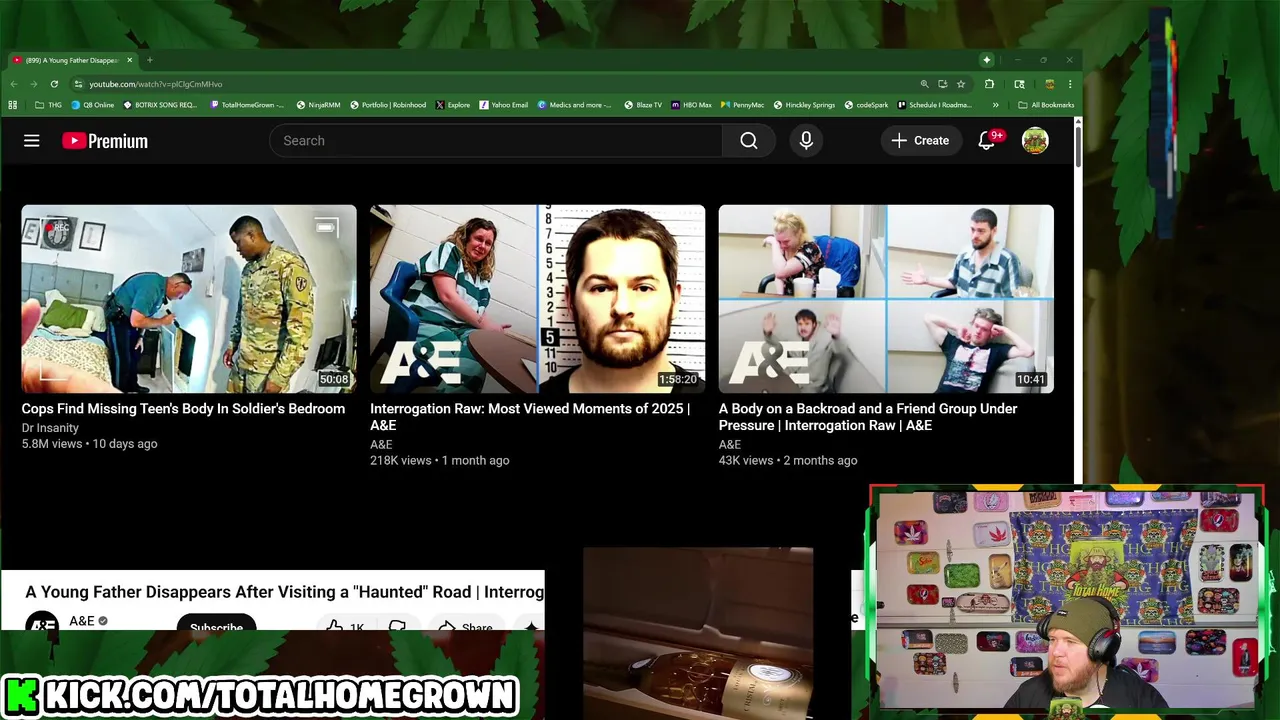Open Portfolio Robinhood bookmark
This screenshot has height=720, width=1280.
[389, 105]
